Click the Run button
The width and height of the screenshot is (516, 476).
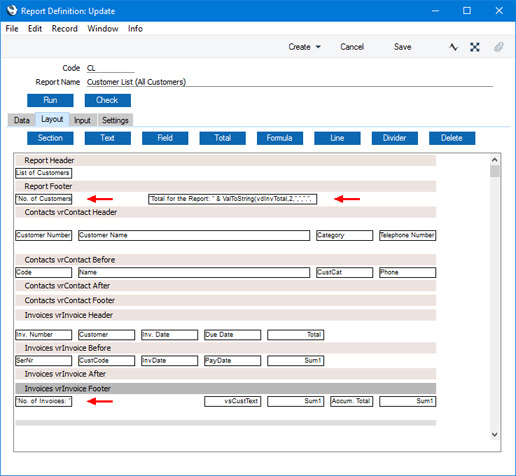point(50,100)
